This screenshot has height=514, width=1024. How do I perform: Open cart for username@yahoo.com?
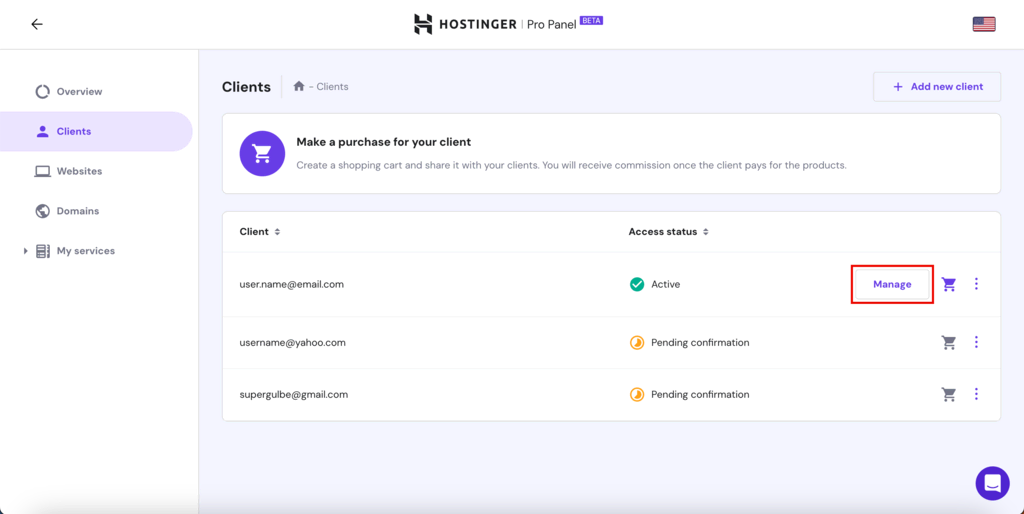[x=949, y=343]
